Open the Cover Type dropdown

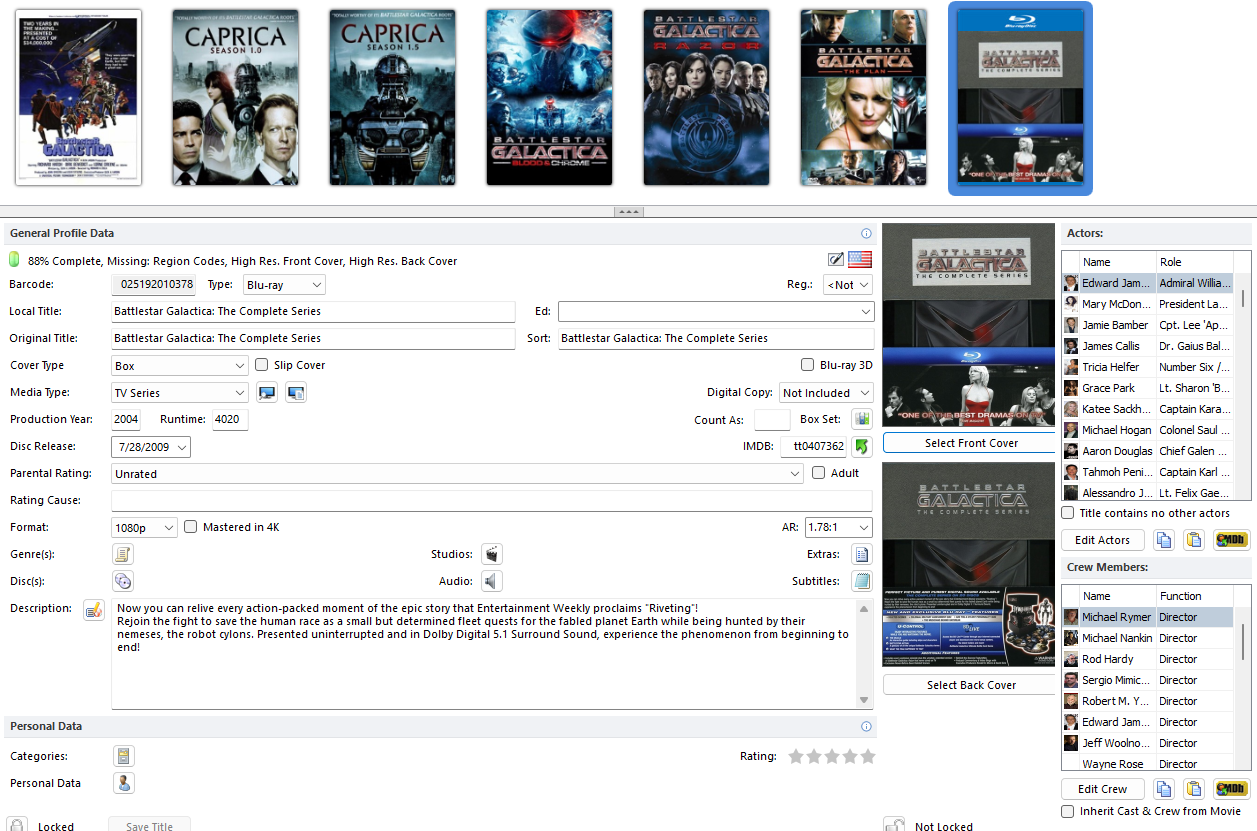(180, 366)
